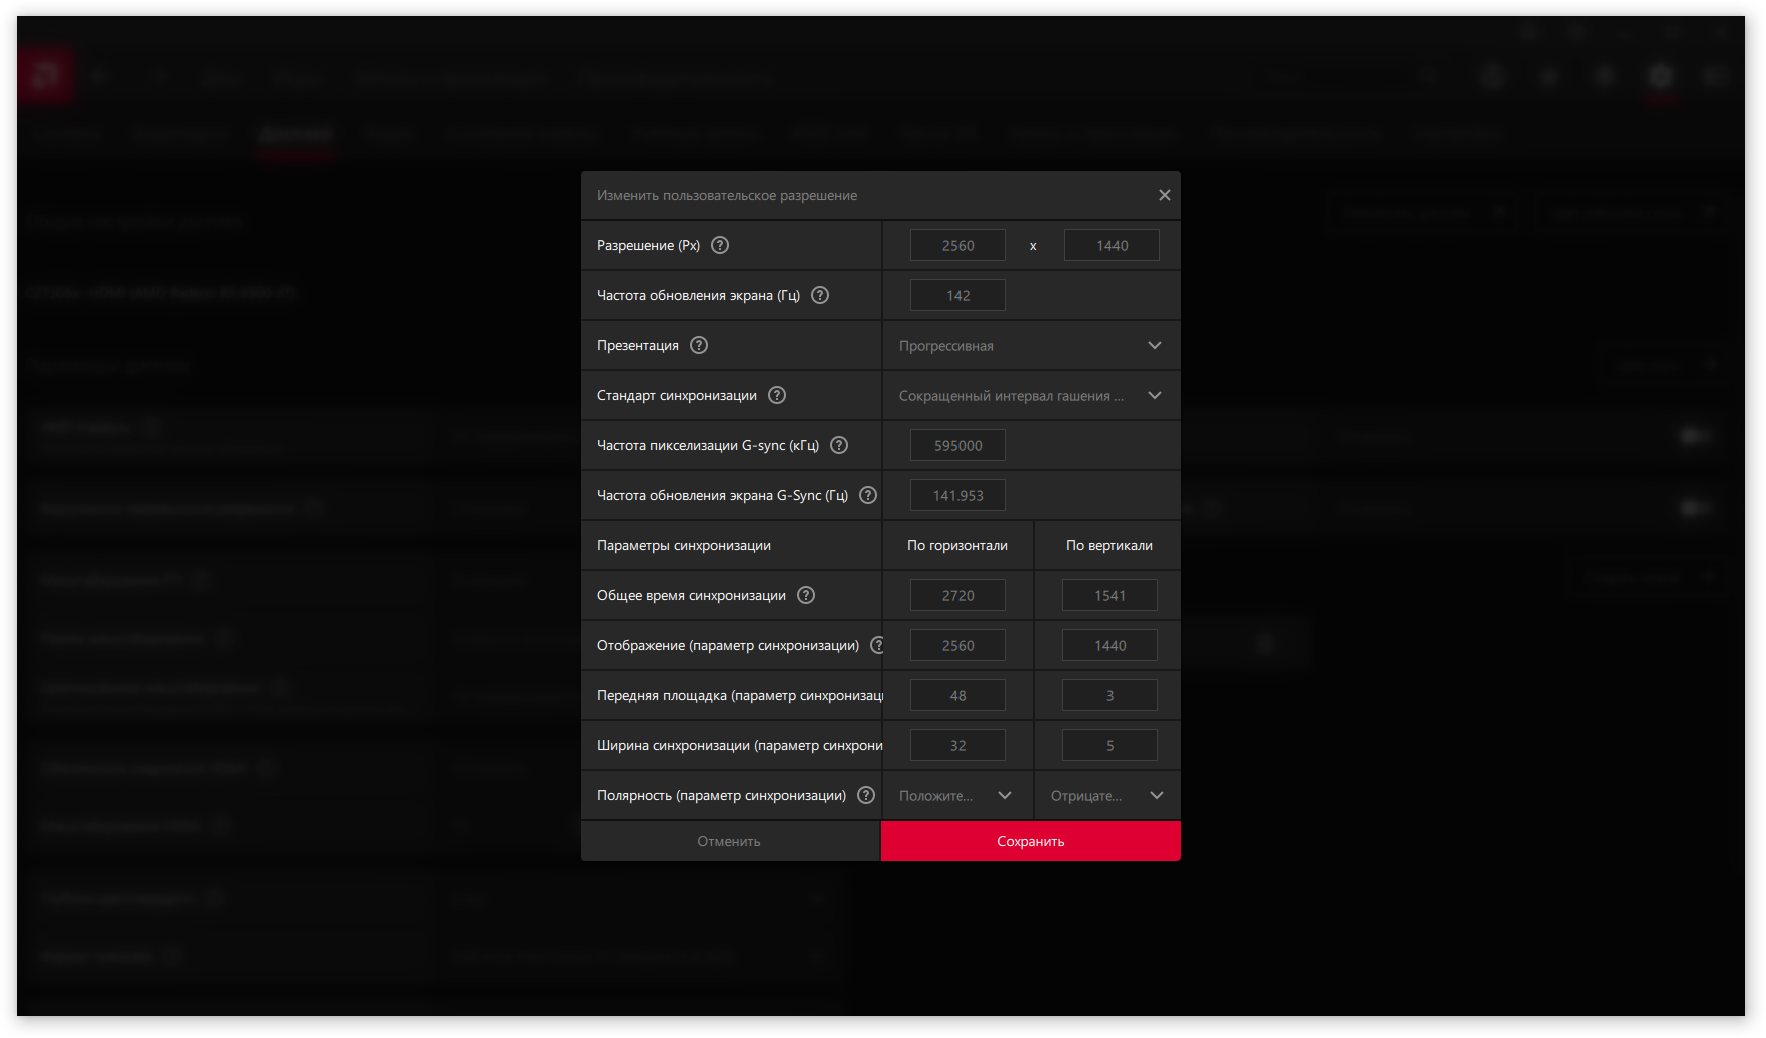Select the refresh rate field showing 142
Screen dimensions: 1766x1038
pyautogui.click(x=958, y=295)
